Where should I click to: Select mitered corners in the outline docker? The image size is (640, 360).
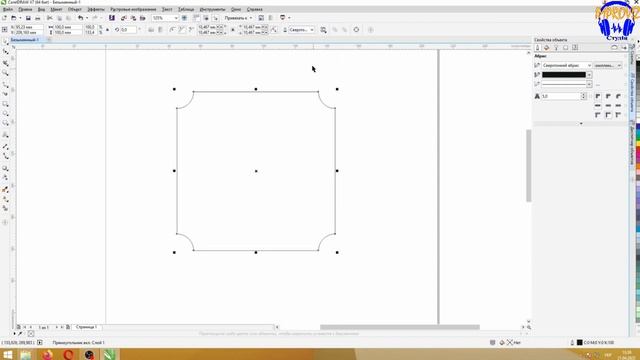click(598, 96)
